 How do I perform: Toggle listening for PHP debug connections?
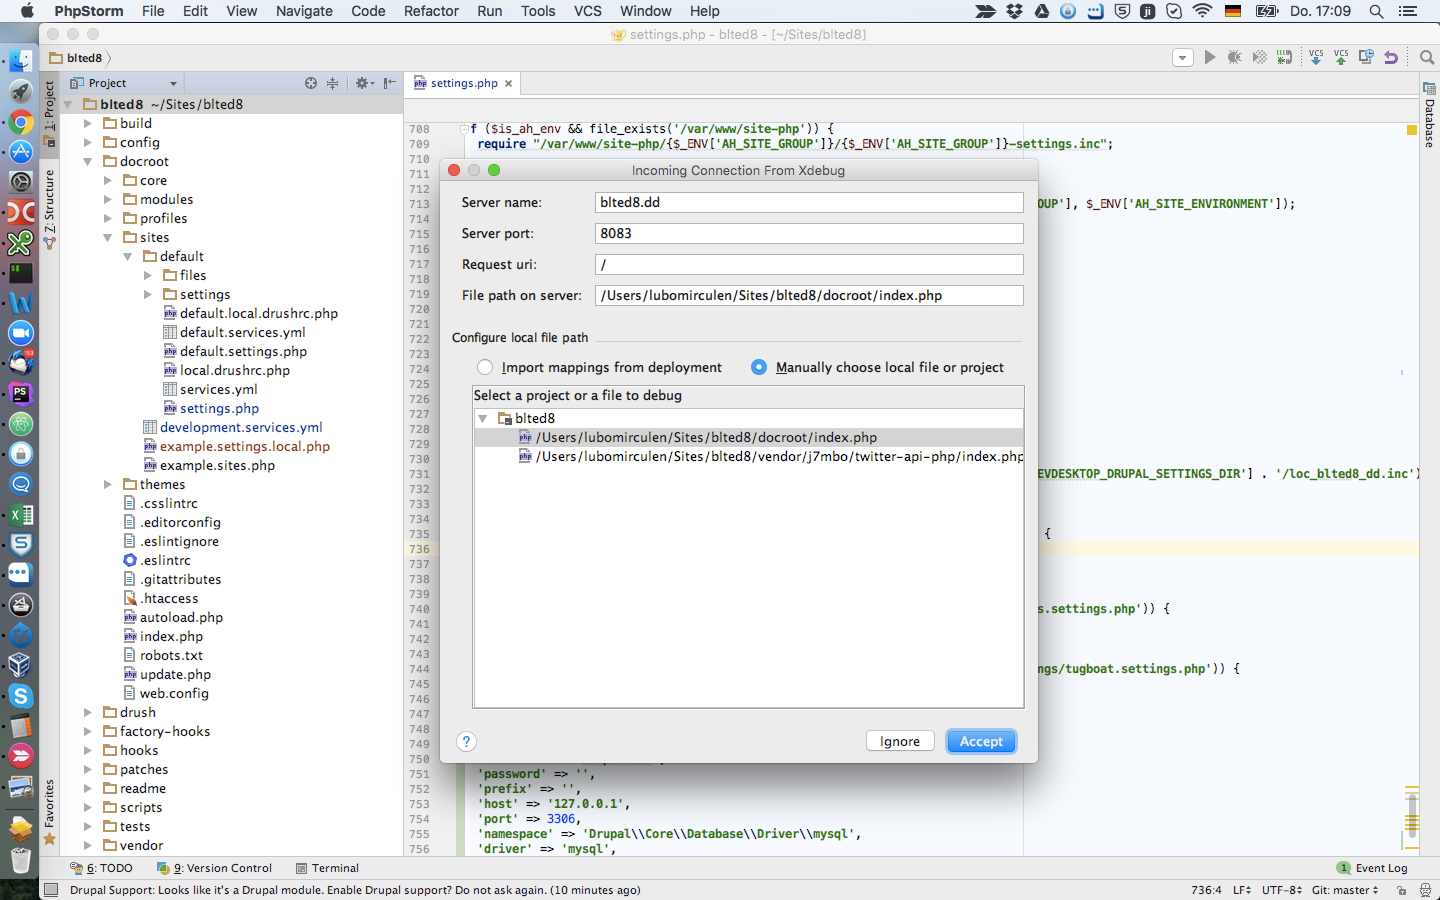point(1285,58)
